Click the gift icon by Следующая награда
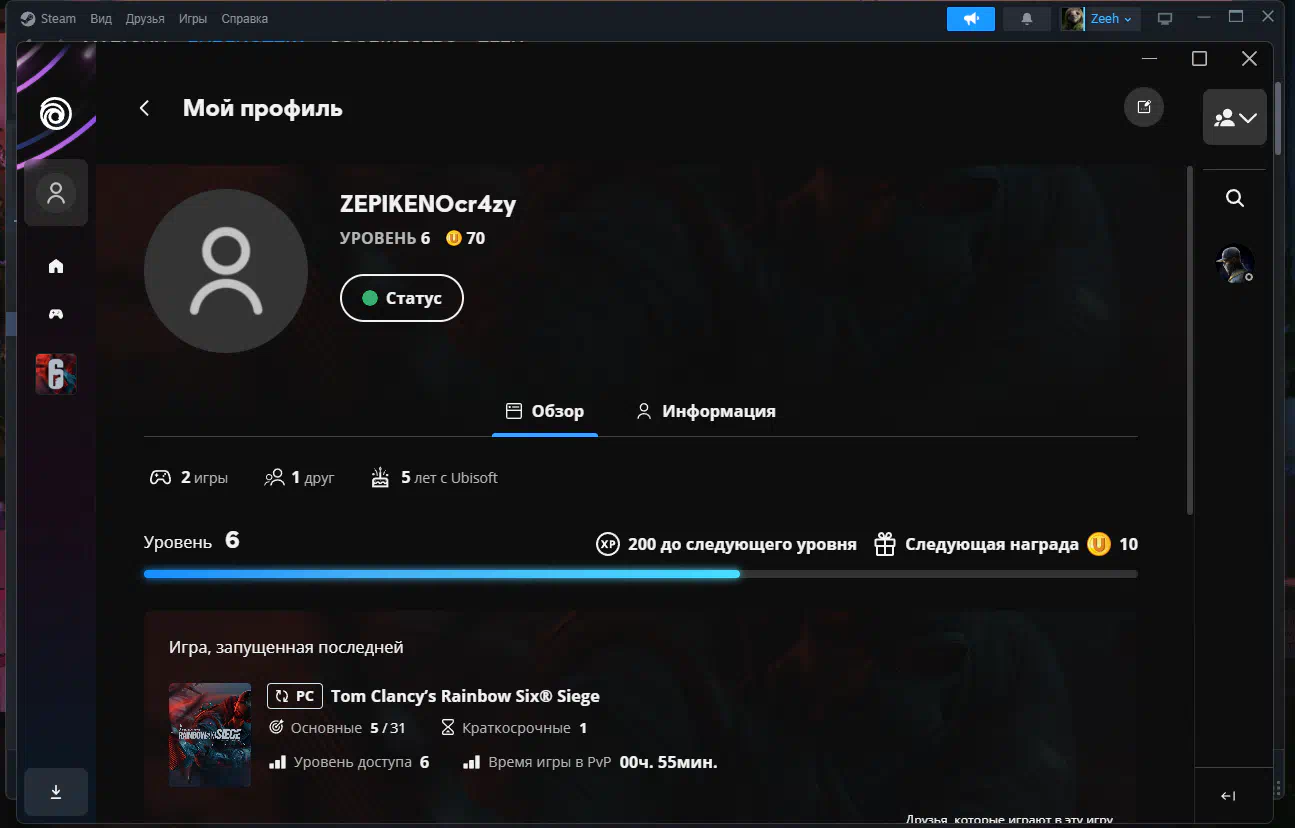This screenshot has height=828, width=1295. 884,544
